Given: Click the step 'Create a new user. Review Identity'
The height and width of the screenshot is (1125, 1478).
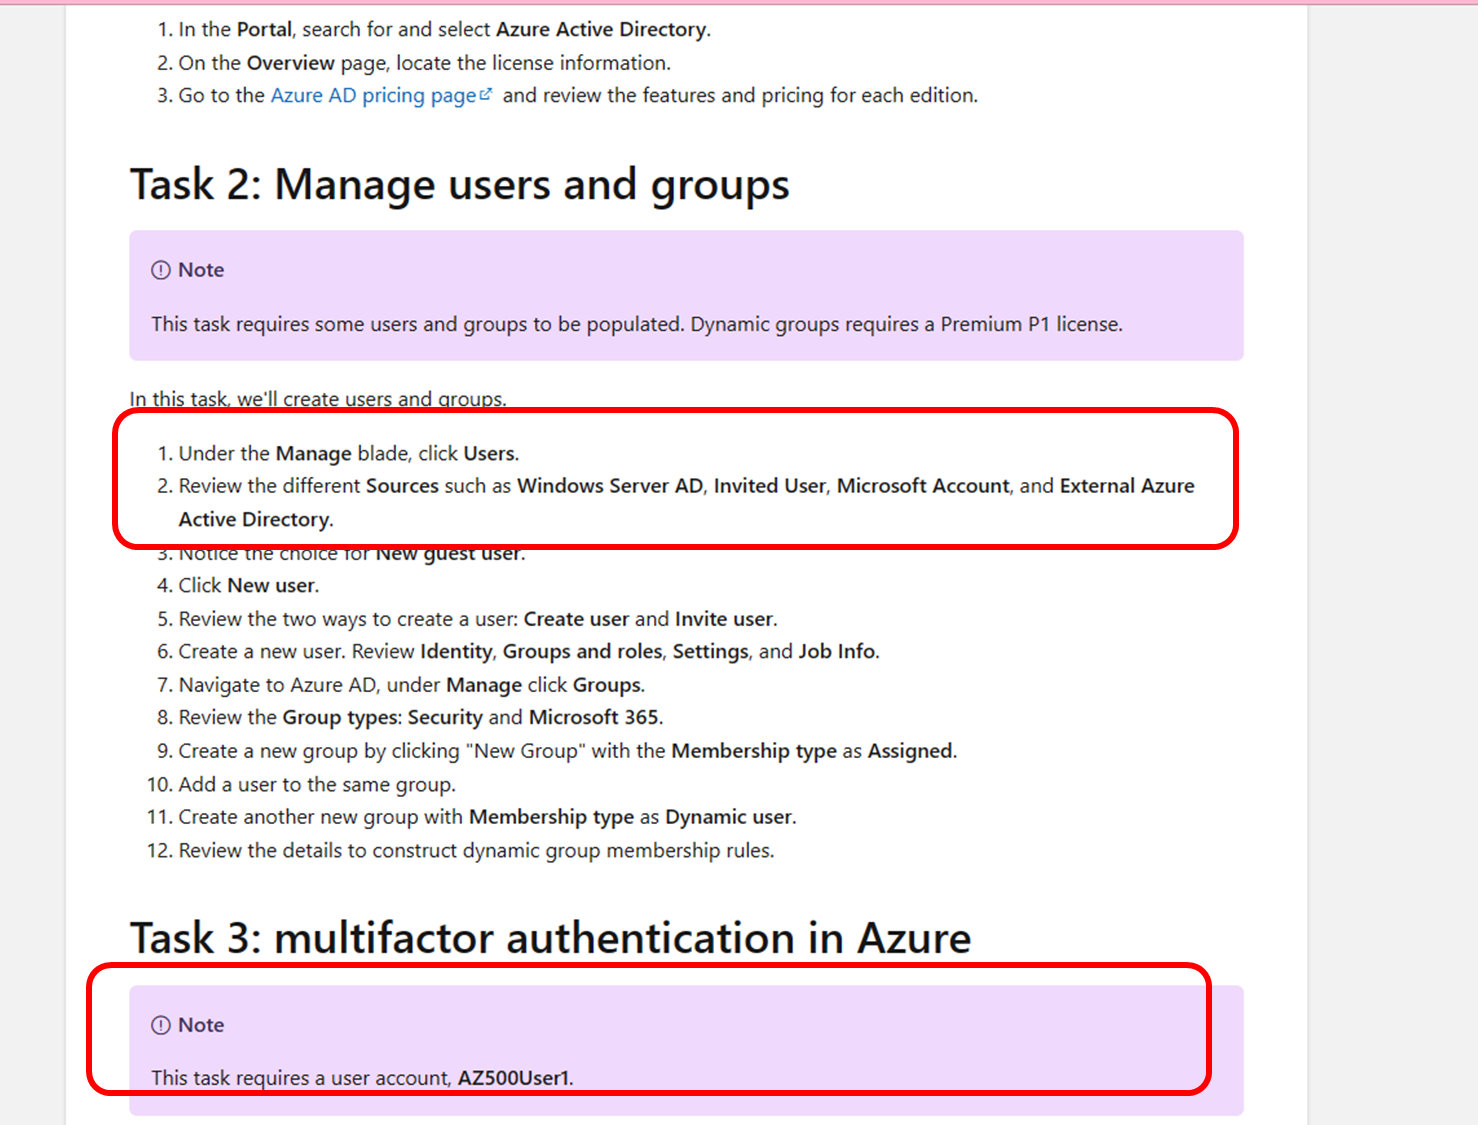Looking at the screenshot, I should 529,651.
